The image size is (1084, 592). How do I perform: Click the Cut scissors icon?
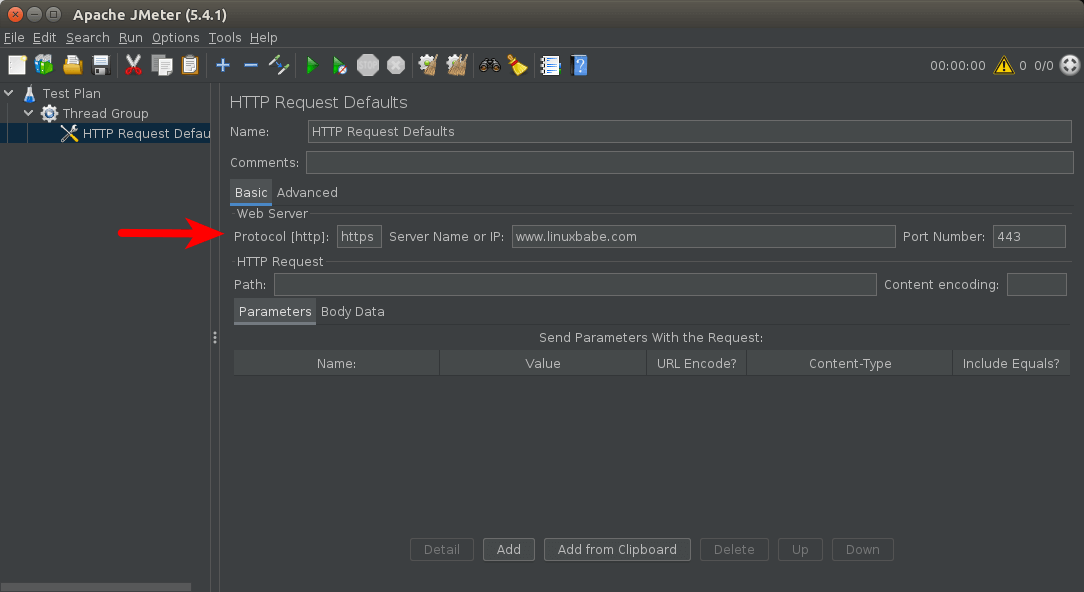tap(133, 66)
